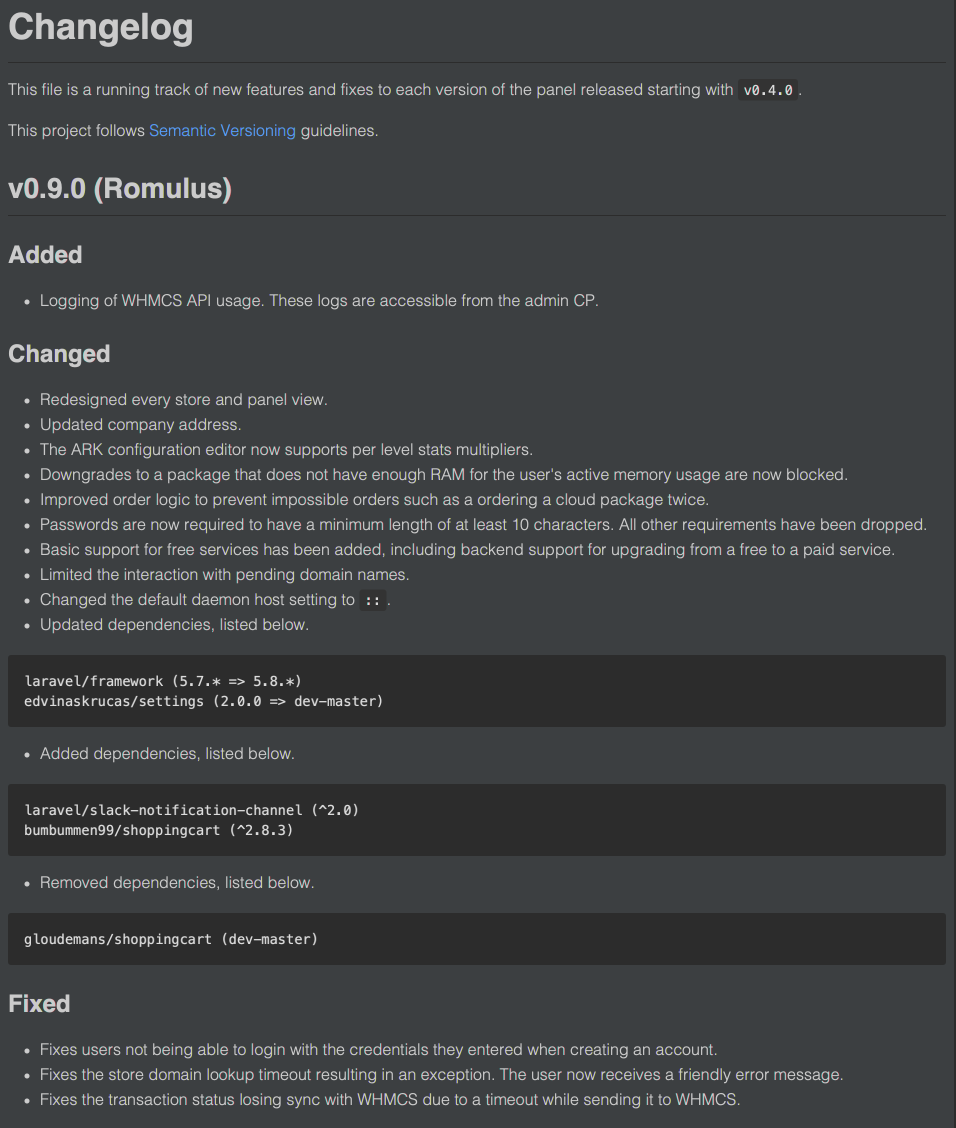This screenshot has width=956, height=1128.
Task: Click the laravel/slack-notification-channel code line
Action: pos(191,810)
